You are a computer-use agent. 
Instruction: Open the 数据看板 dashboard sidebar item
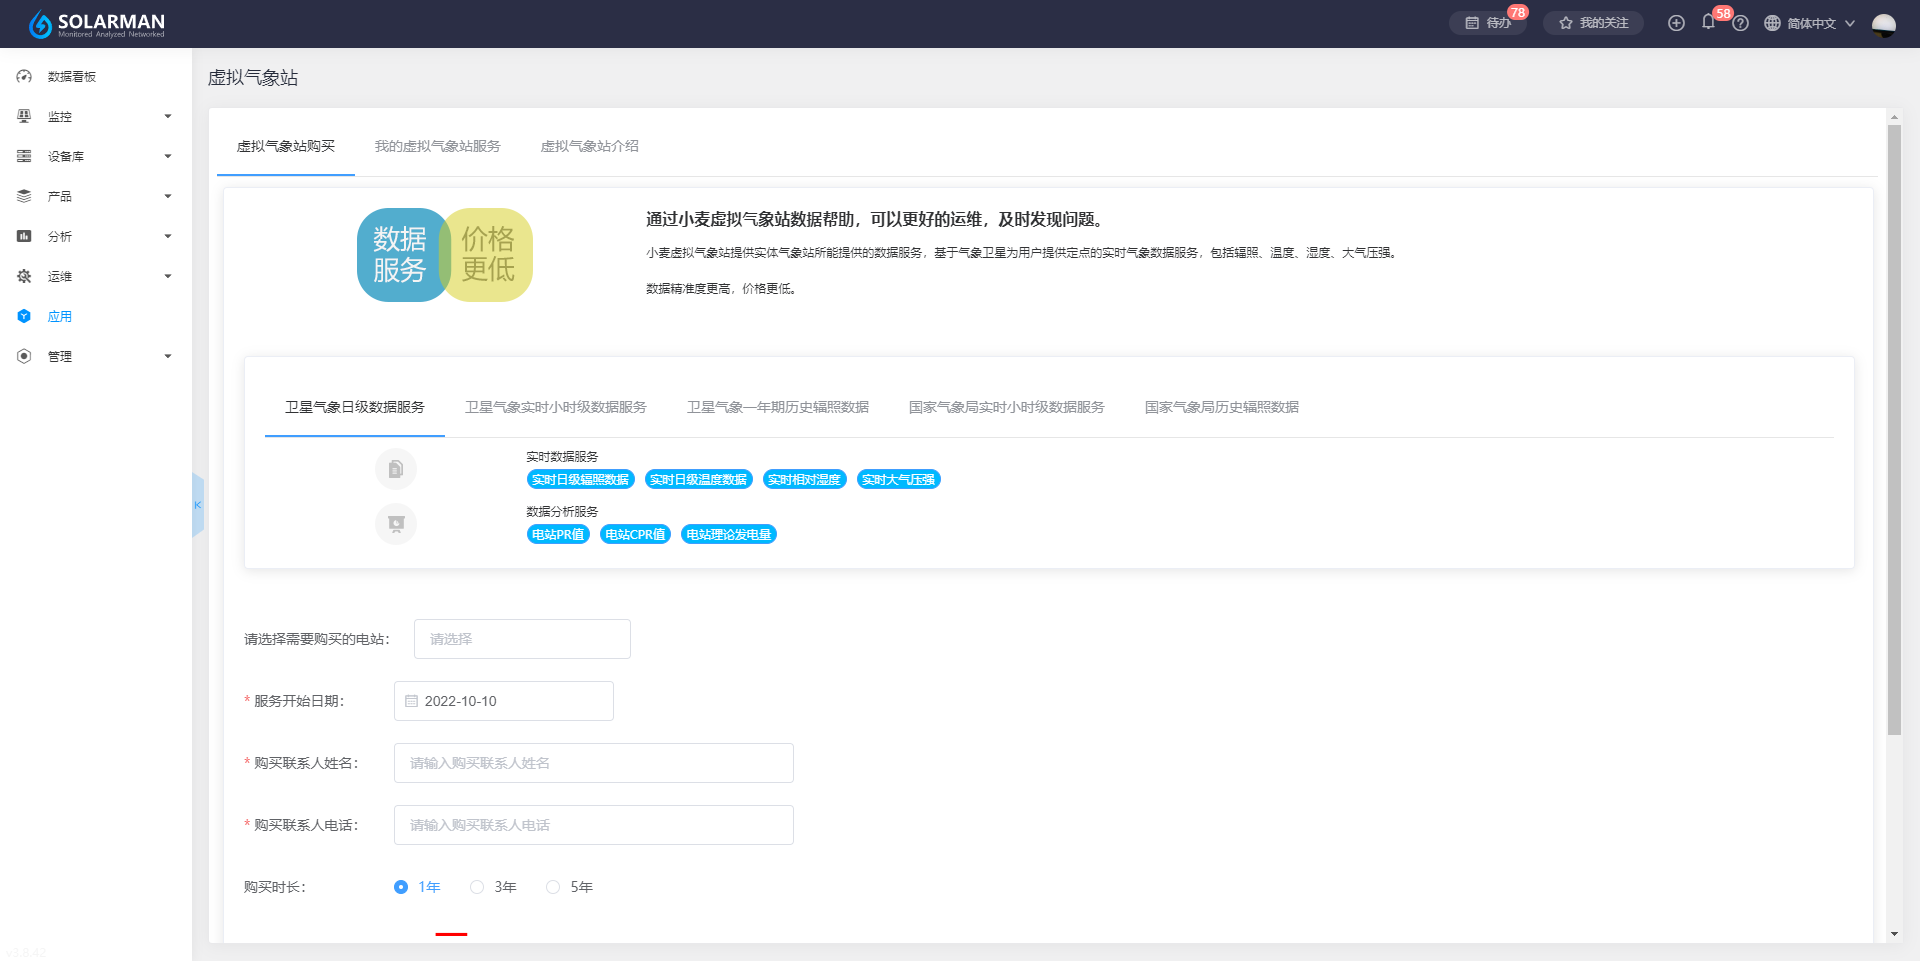pyautogui.click(x=72, y=77)
